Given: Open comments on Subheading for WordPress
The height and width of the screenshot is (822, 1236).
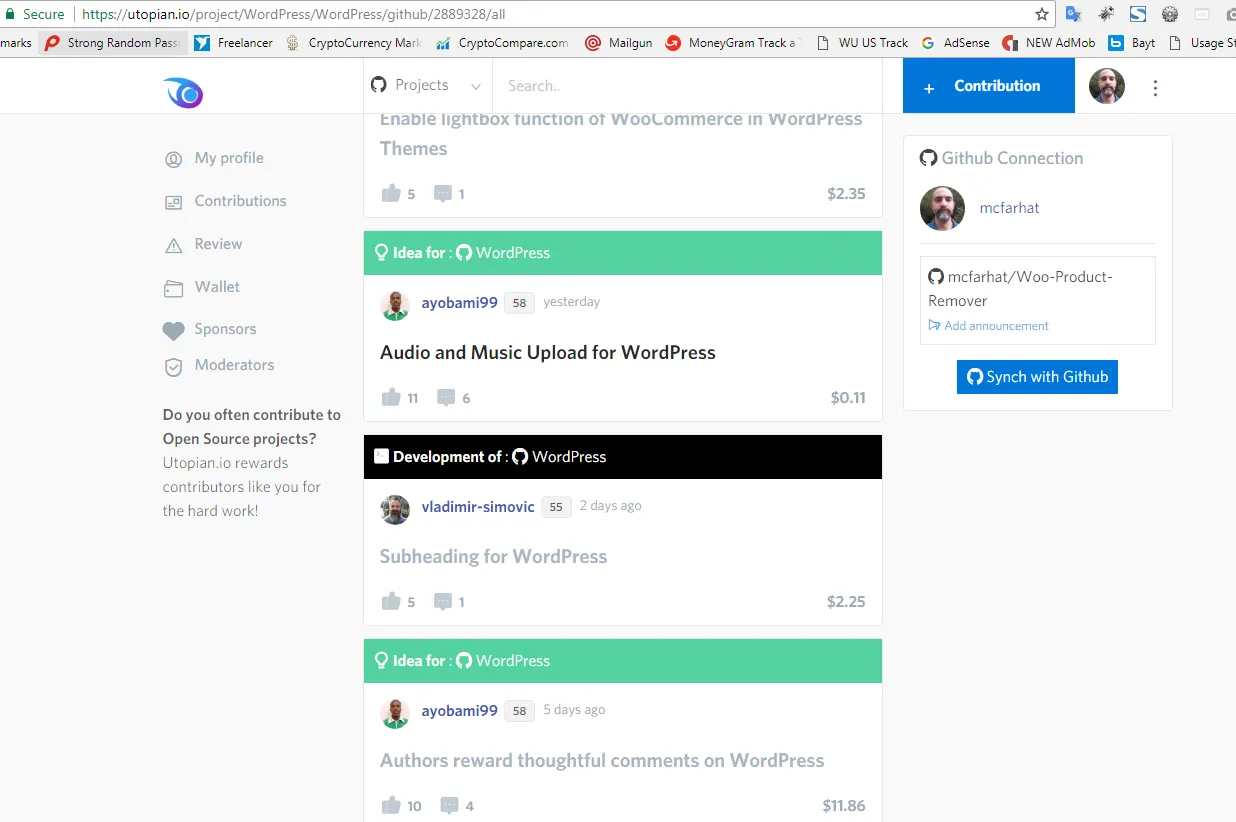Looking at the screenshot, I should tap(443, 602).
